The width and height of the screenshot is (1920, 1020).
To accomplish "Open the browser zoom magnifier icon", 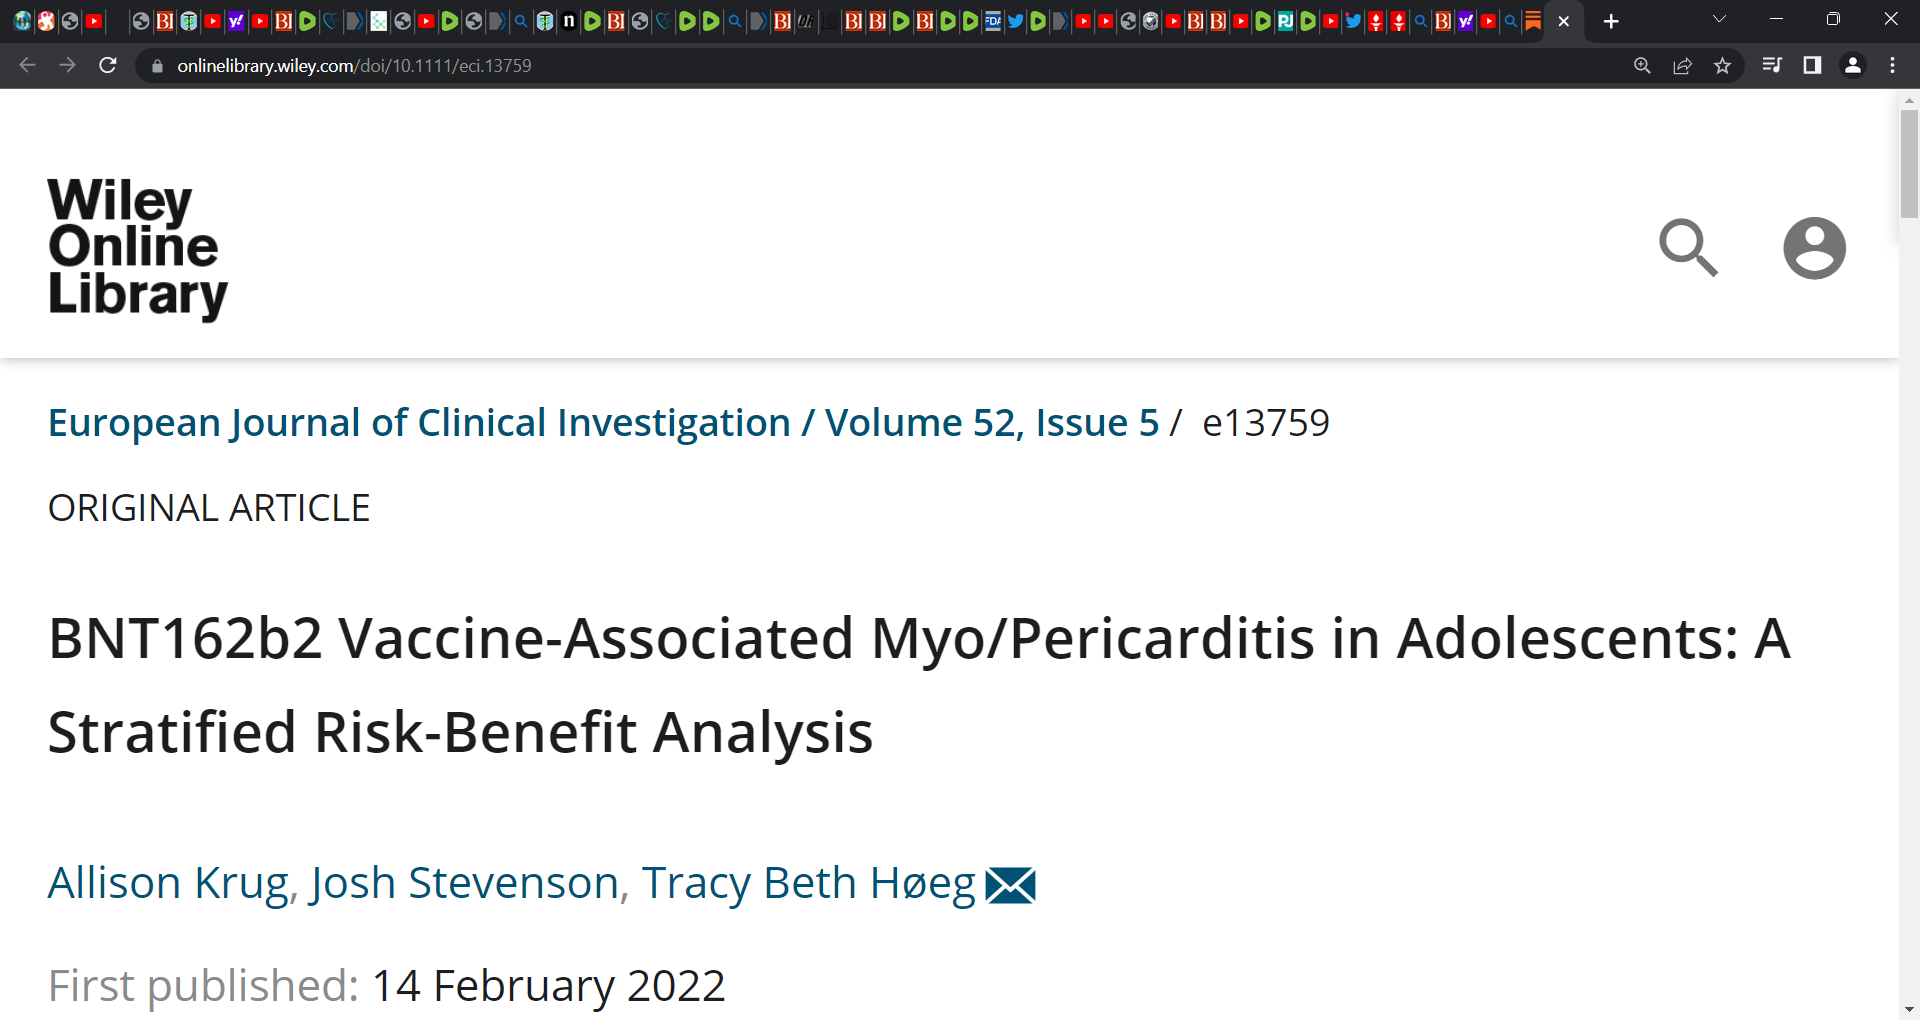I will click(1642, 66).
